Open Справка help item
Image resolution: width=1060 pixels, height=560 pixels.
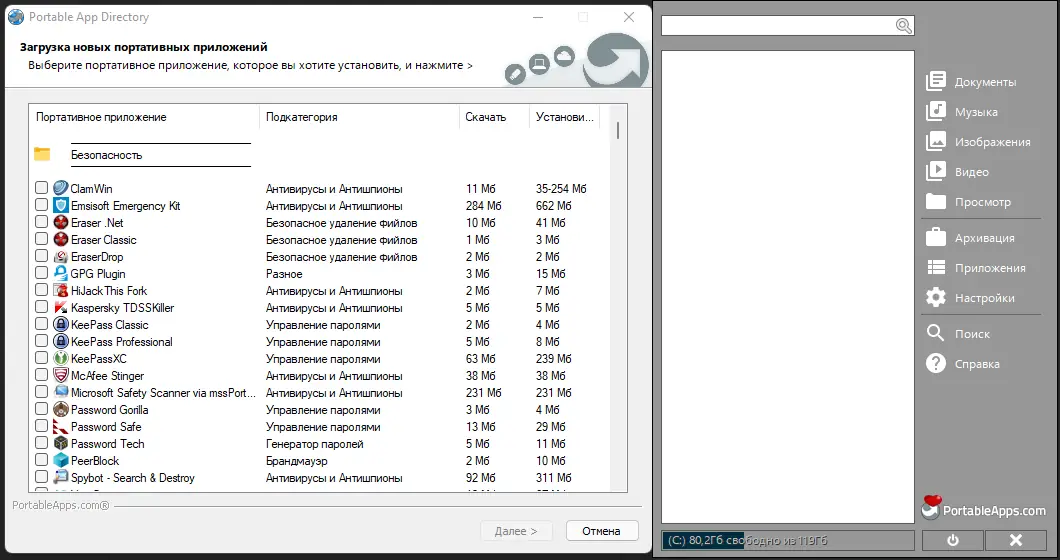coord(962,363)
